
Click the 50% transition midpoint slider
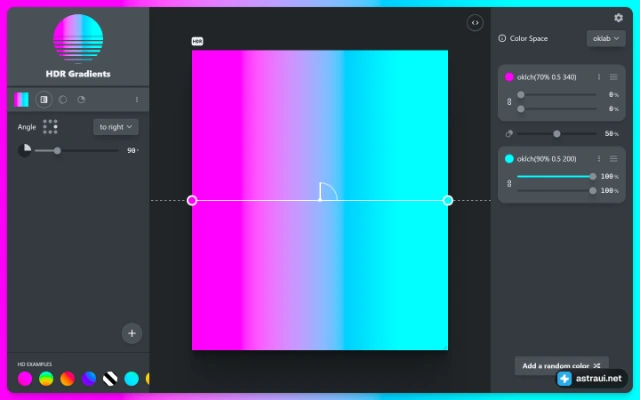click(x=557, y=134)
